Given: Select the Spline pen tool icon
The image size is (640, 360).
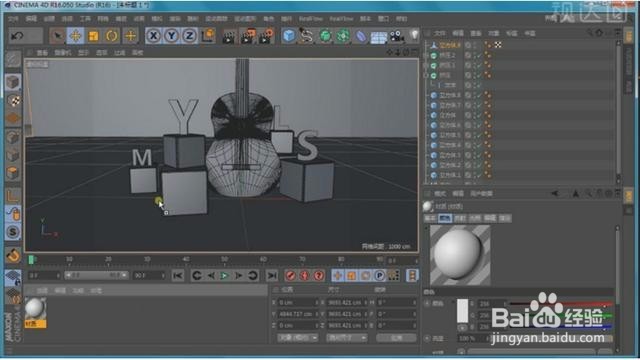Looking at the screenshot, I should click(306, 36).
